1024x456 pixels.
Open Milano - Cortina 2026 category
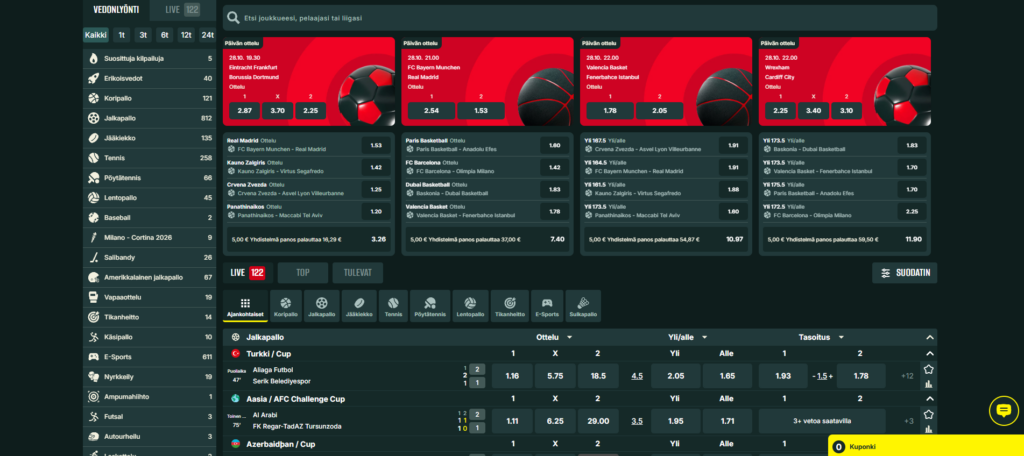(x=150, y=238)
